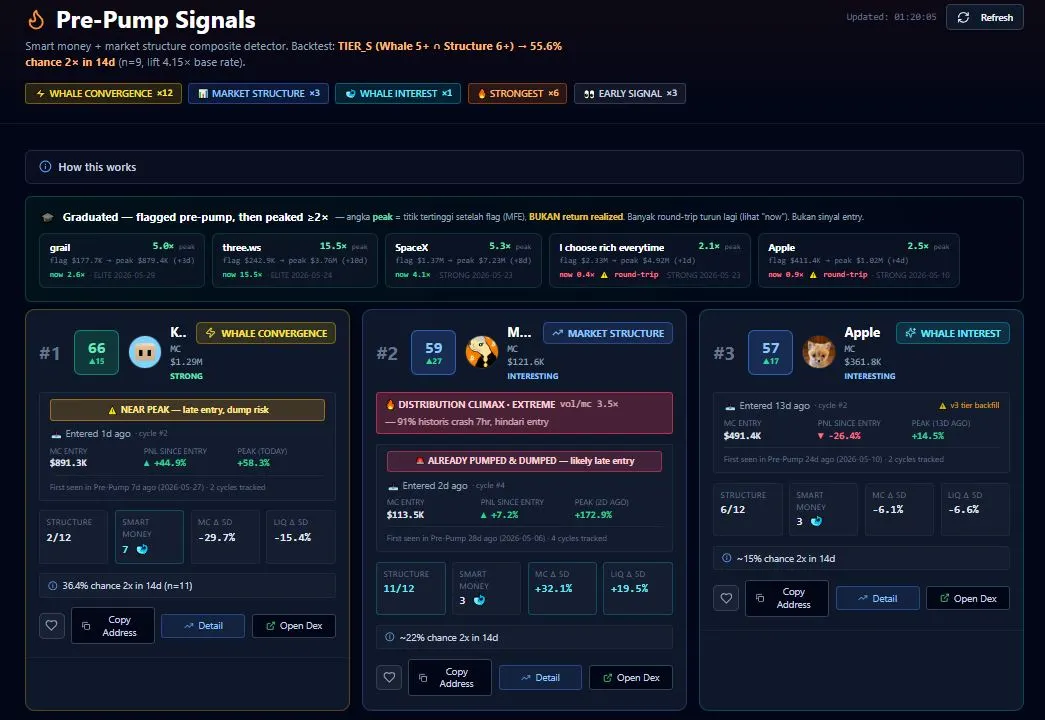Open the grail graduated card
Viewport: 1045px width, 720px height.
tap(122, 261)
